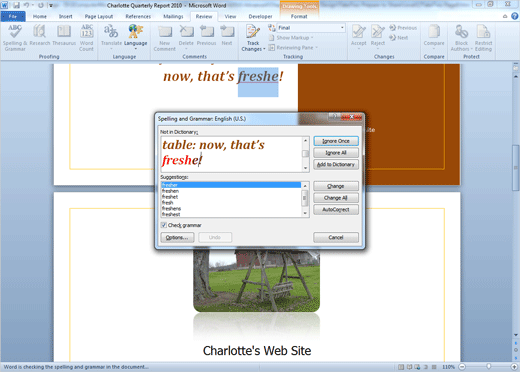
Task: Open the Language dropdown in ribbon
Action: pos(135,37)
